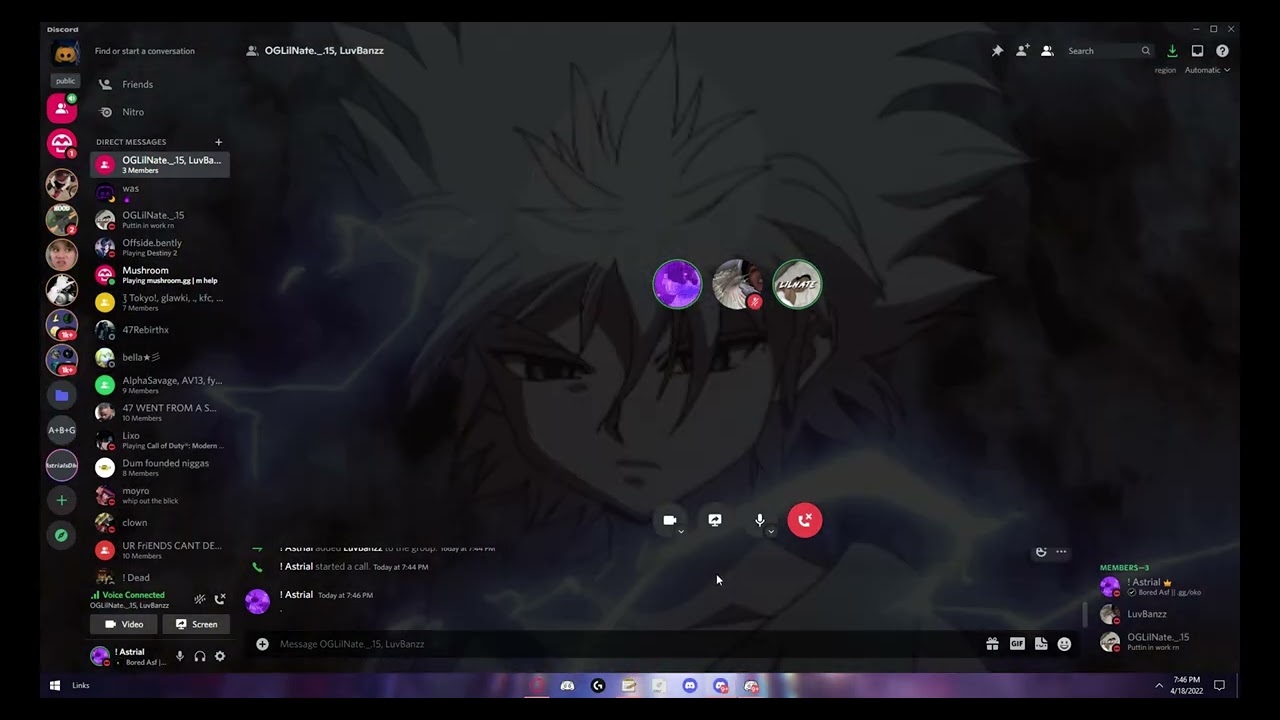
Task: Click the Video button in the voice panel
Action: pyautogui.click(x=124, y=624)
